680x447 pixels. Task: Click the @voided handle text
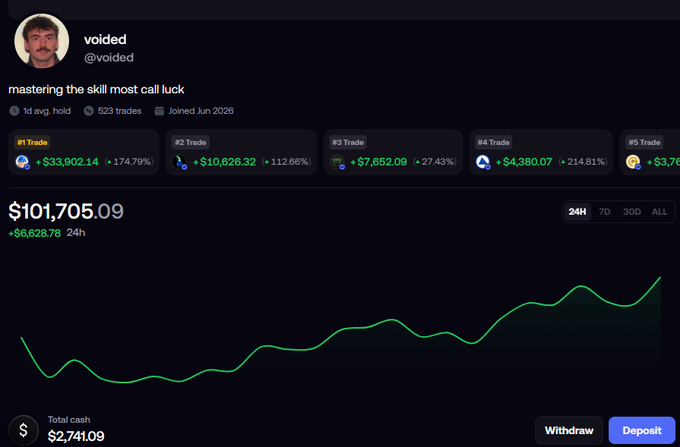point(109,58)
